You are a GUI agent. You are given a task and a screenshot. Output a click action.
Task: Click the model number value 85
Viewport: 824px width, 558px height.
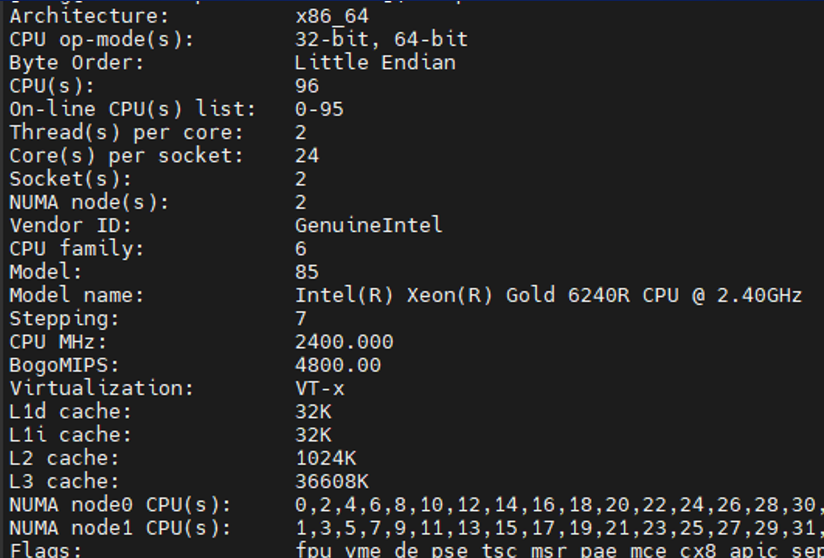click(x=307, y=272)
